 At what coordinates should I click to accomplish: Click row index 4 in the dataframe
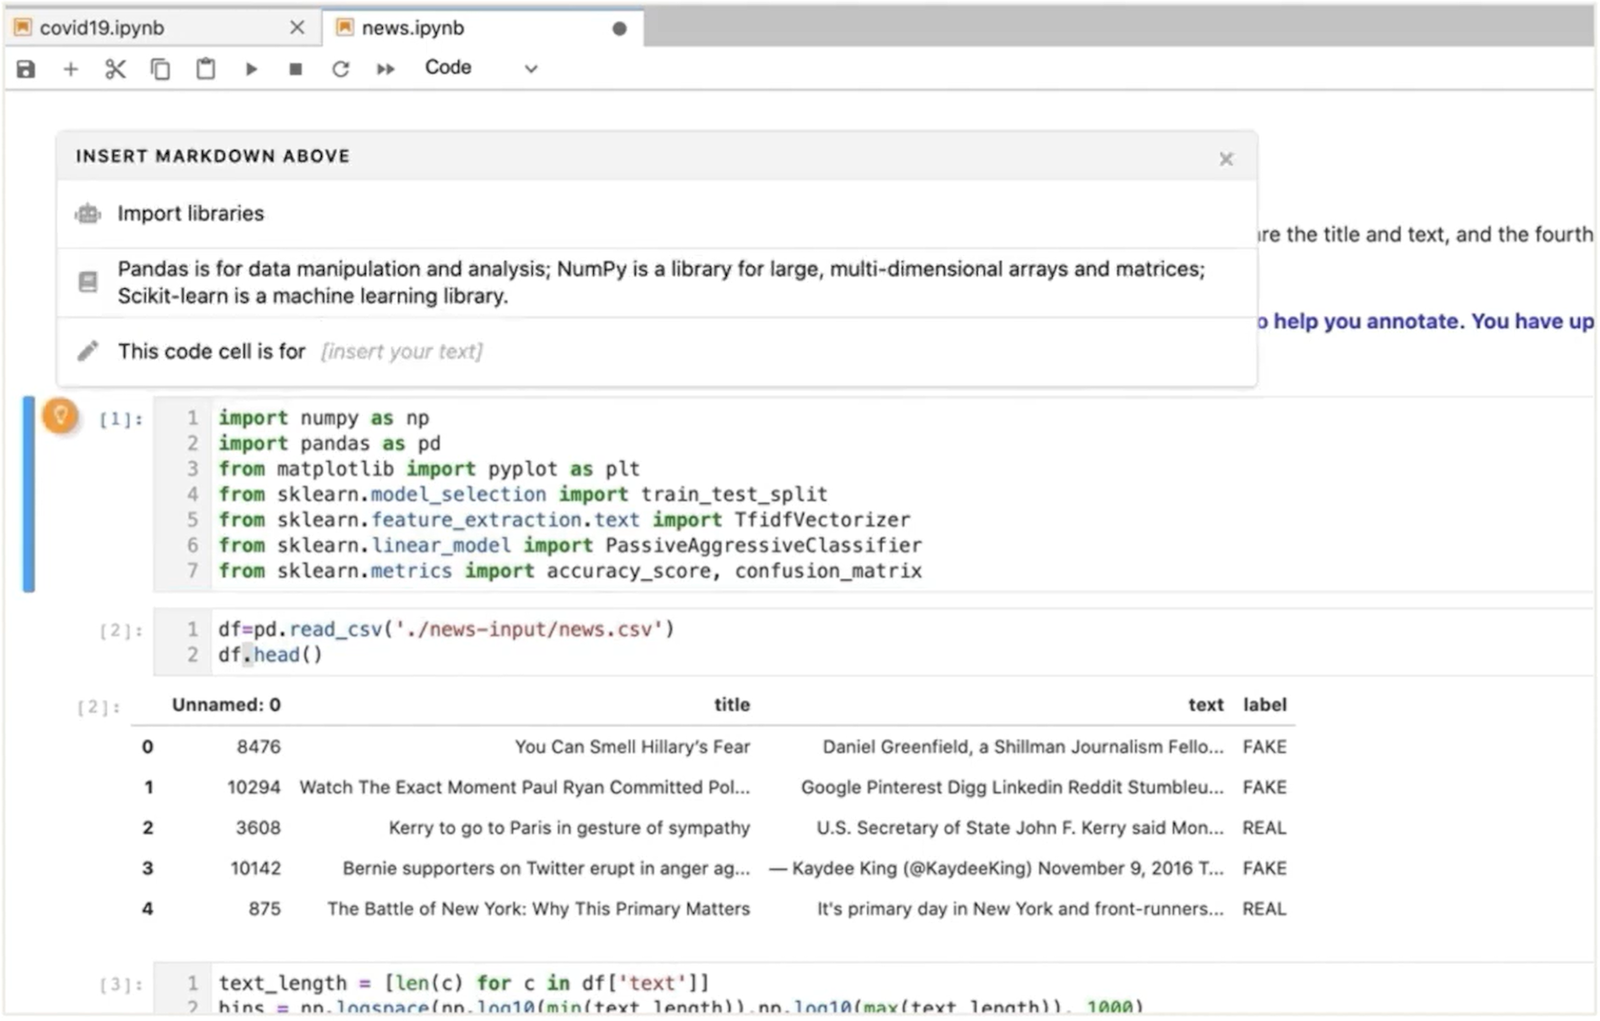147,909
